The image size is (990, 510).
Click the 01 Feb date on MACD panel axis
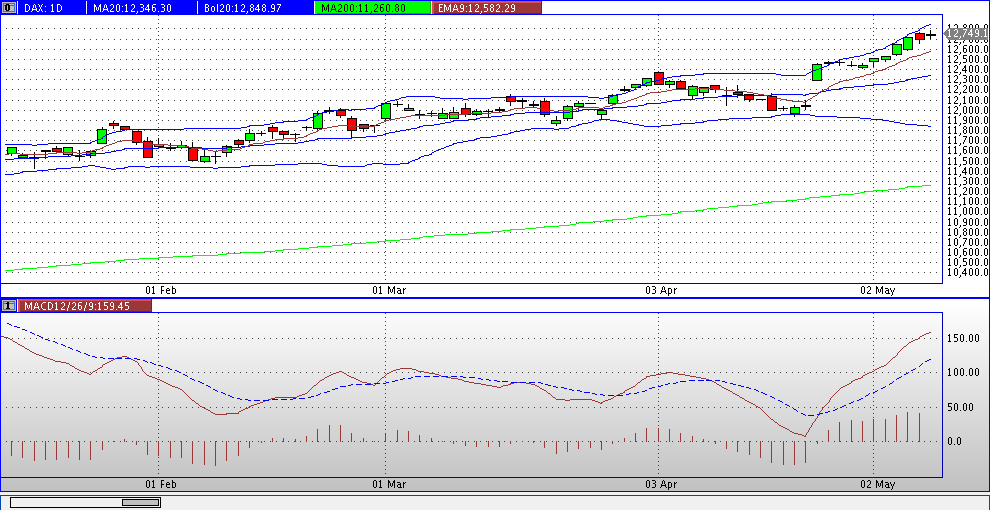160,484
